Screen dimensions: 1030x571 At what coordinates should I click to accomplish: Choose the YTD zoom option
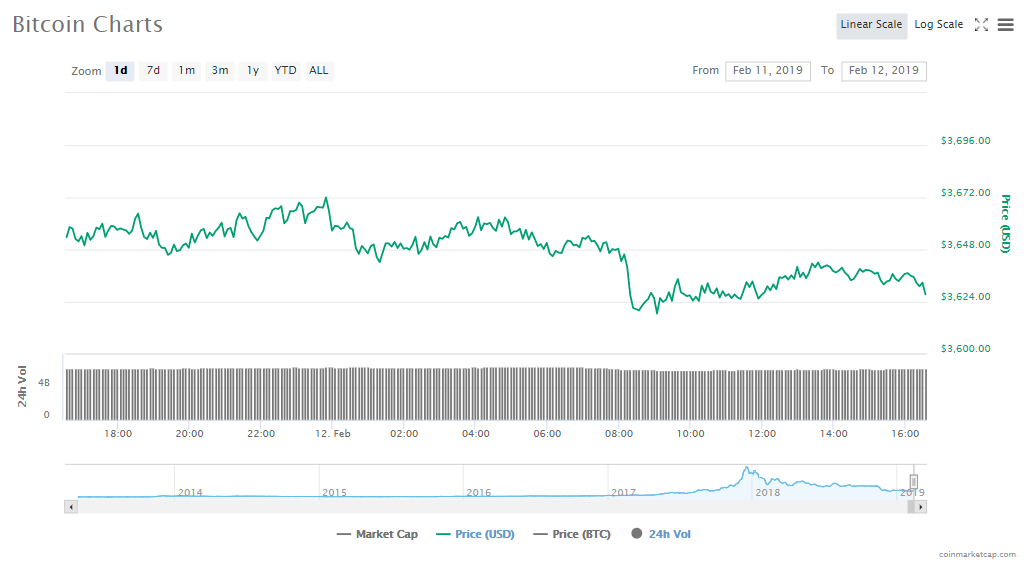[x=285, y=71]
